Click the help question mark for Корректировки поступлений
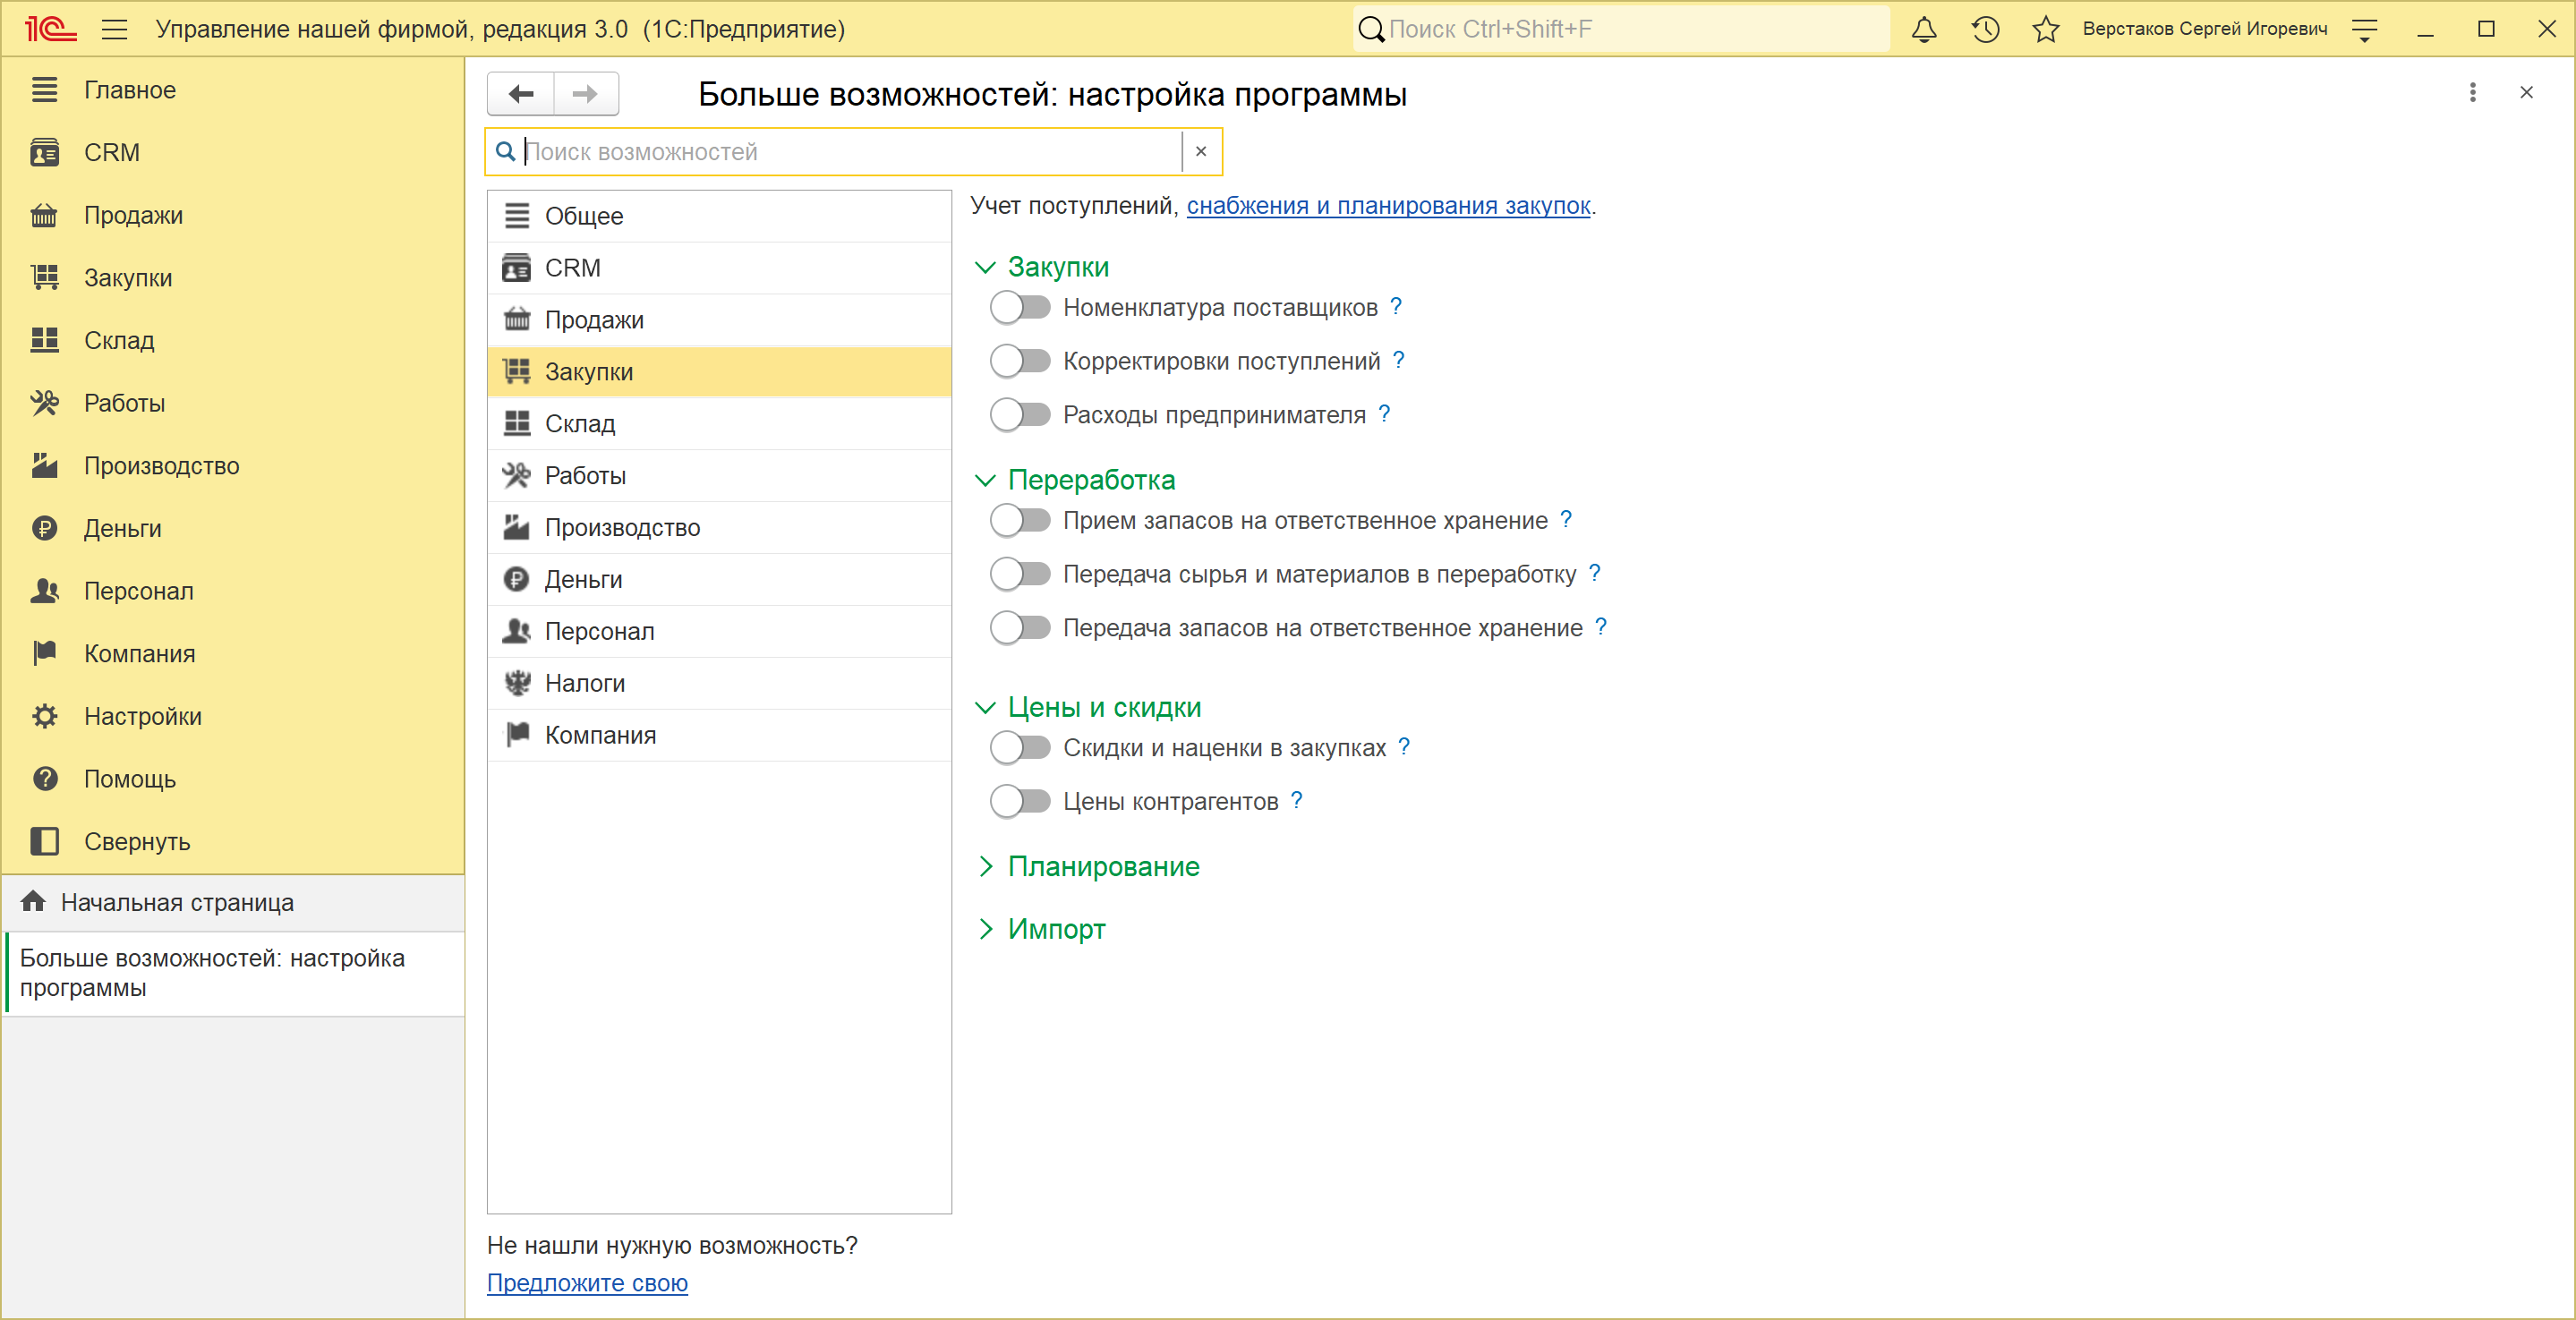 tap(1399, 359)
